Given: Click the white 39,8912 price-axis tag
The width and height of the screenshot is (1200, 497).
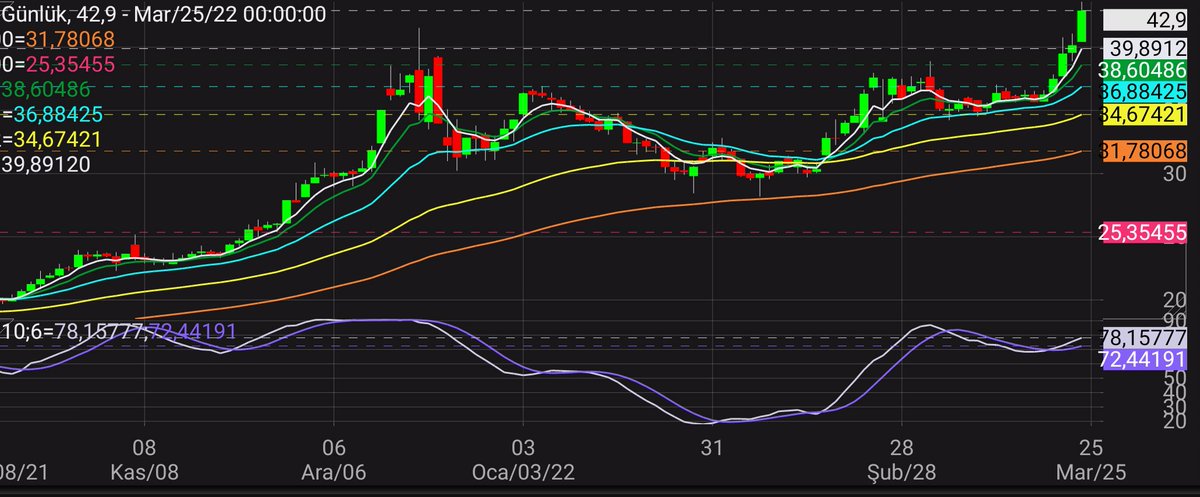Looking at the screenshot, I should 1143,47.
